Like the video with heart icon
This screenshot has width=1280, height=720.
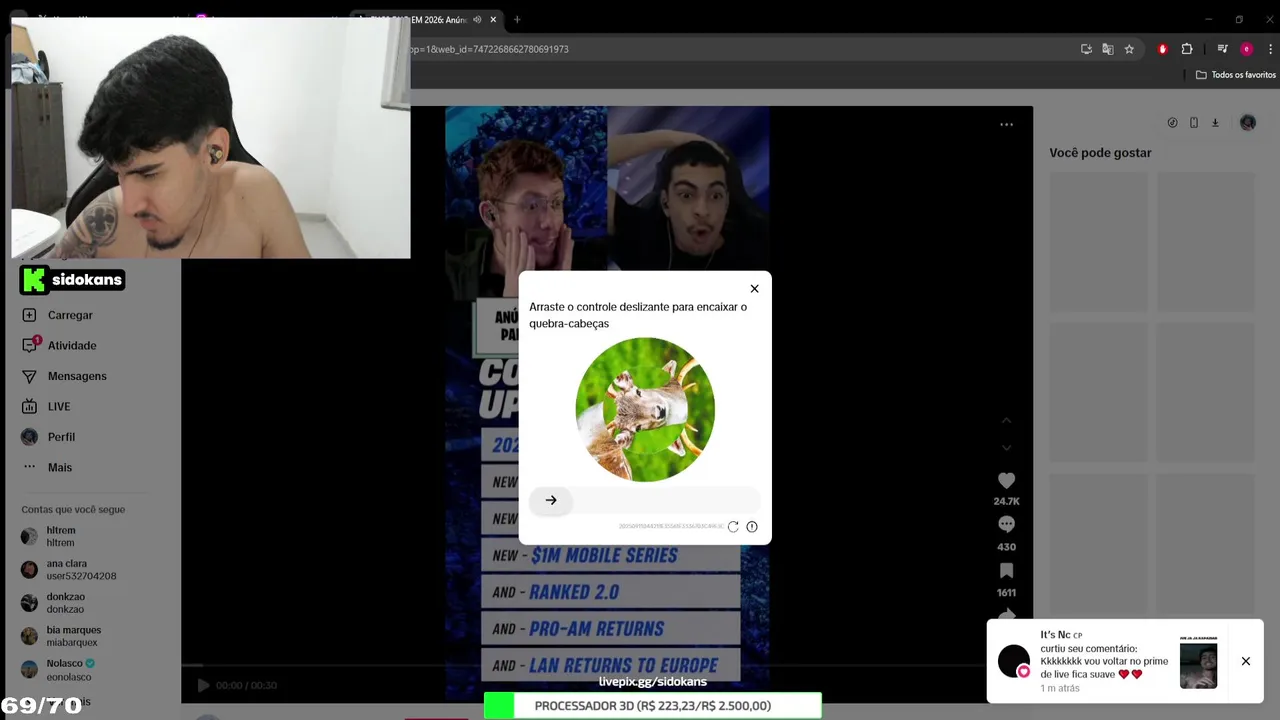[x=1006, y=481]
